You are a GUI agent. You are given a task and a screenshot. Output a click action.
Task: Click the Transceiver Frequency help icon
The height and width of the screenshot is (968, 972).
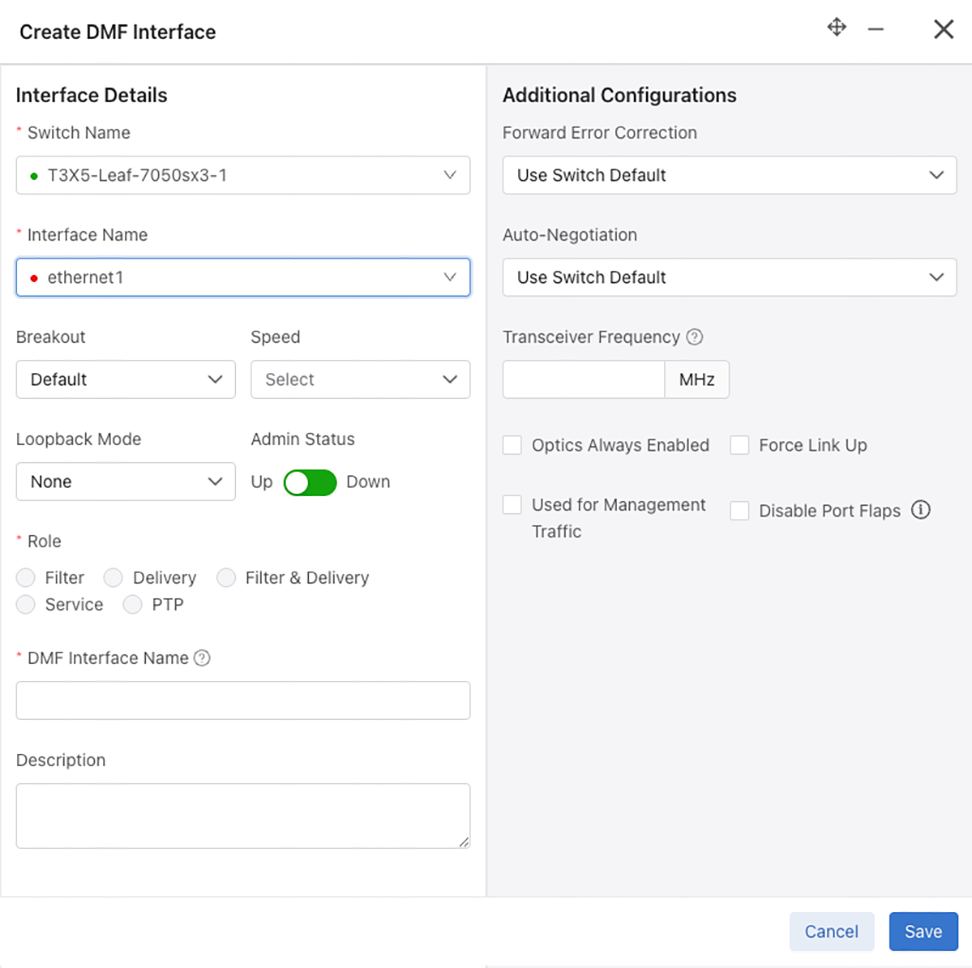(x=695, y=337)
